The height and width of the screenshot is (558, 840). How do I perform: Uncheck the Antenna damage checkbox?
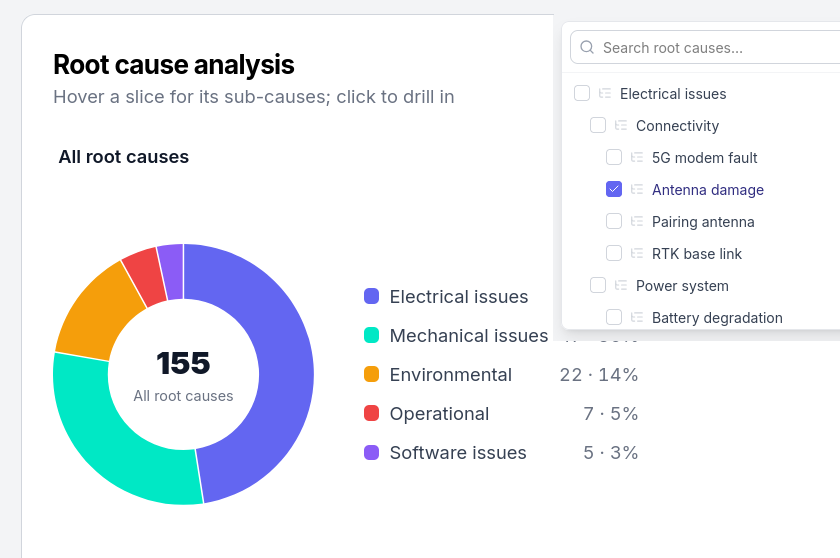coord(614,189)
